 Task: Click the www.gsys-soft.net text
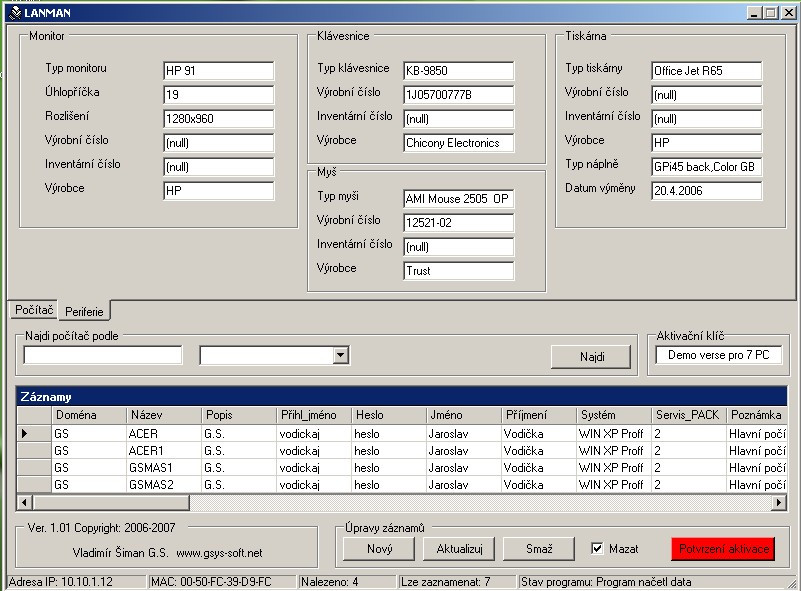219,553
